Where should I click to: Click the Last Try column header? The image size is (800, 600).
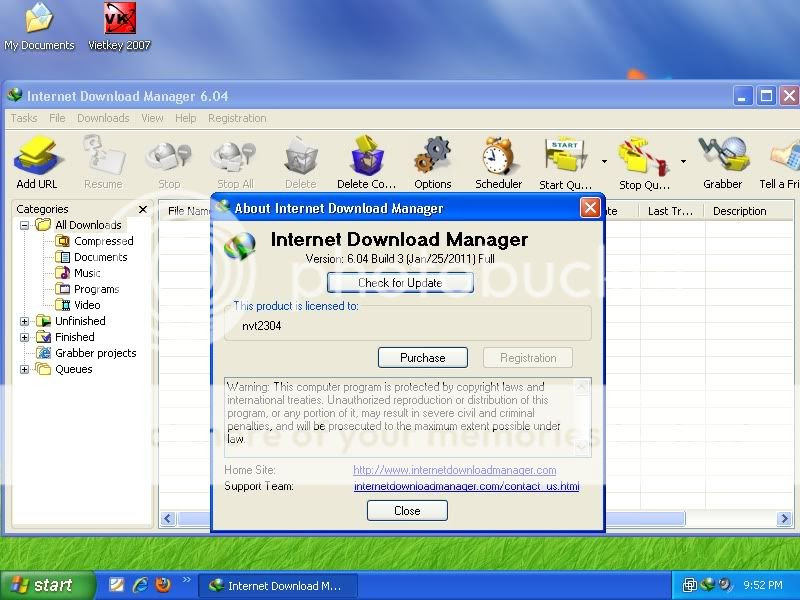pyautogui.click(x=670, y=211)
